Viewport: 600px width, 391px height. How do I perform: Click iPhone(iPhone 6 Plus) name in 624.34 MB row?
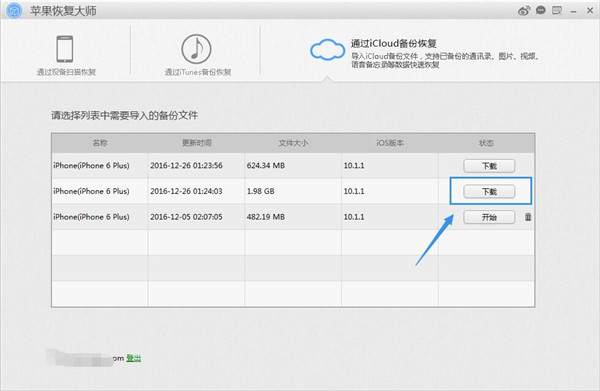91,166
